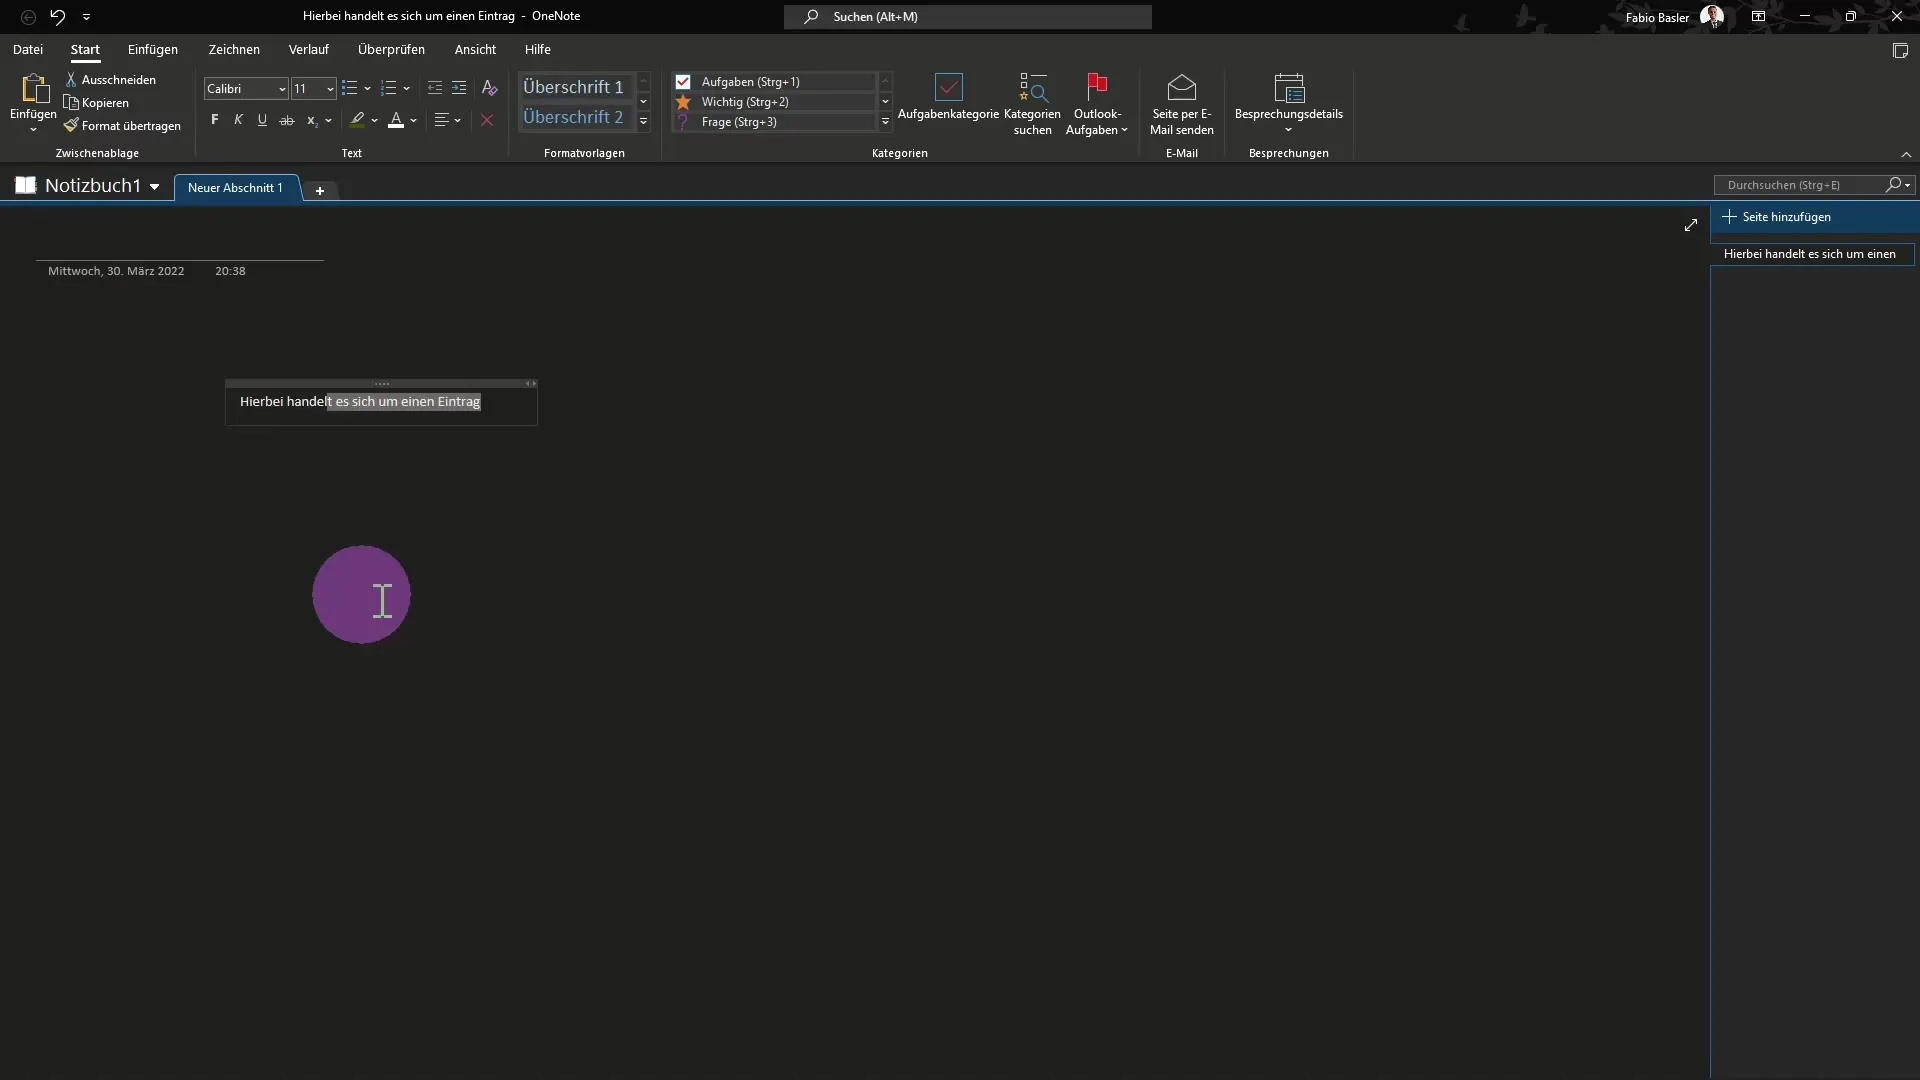1920x1080 pixels.
Task: Click the Fabio Basler account picture
Action: (x=1712, y=17)
